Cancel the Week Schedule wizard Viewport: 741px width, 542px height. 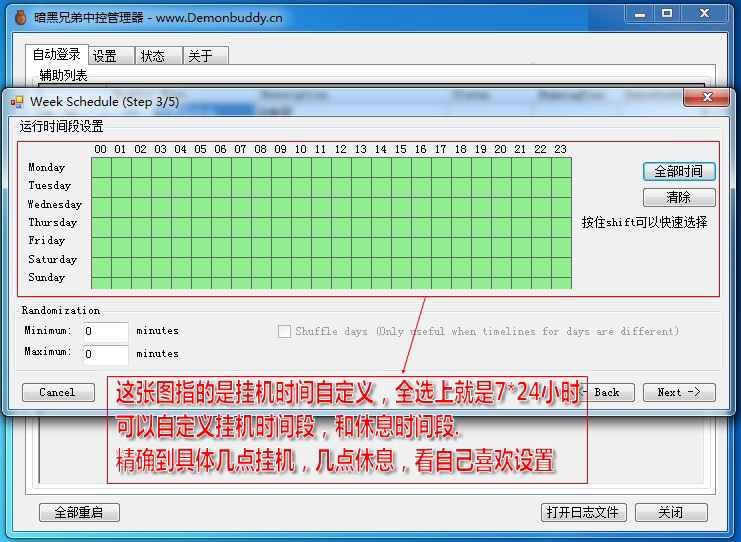57,392
